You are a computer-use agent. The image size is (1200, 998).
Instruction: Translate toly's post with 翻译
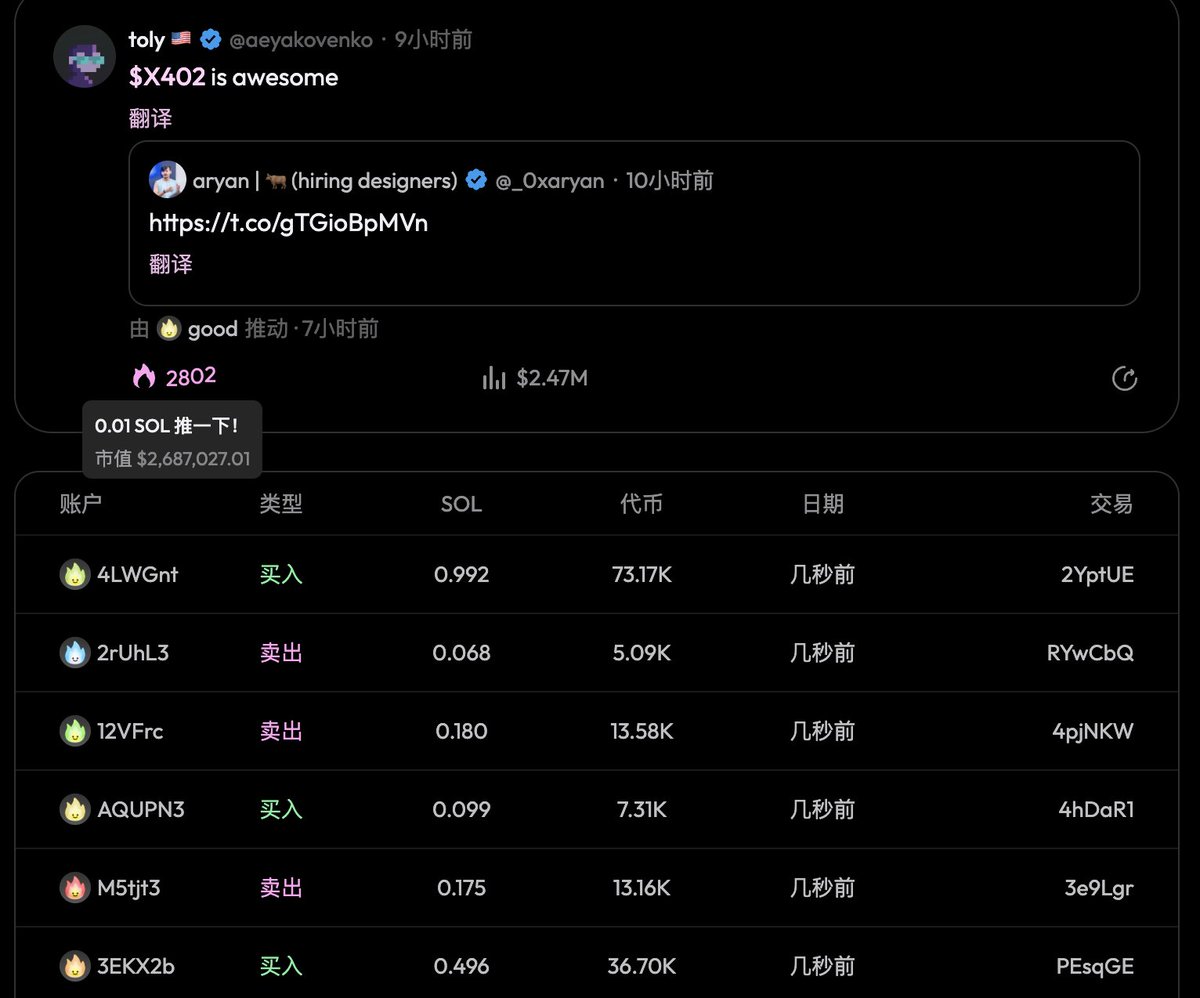150,119
